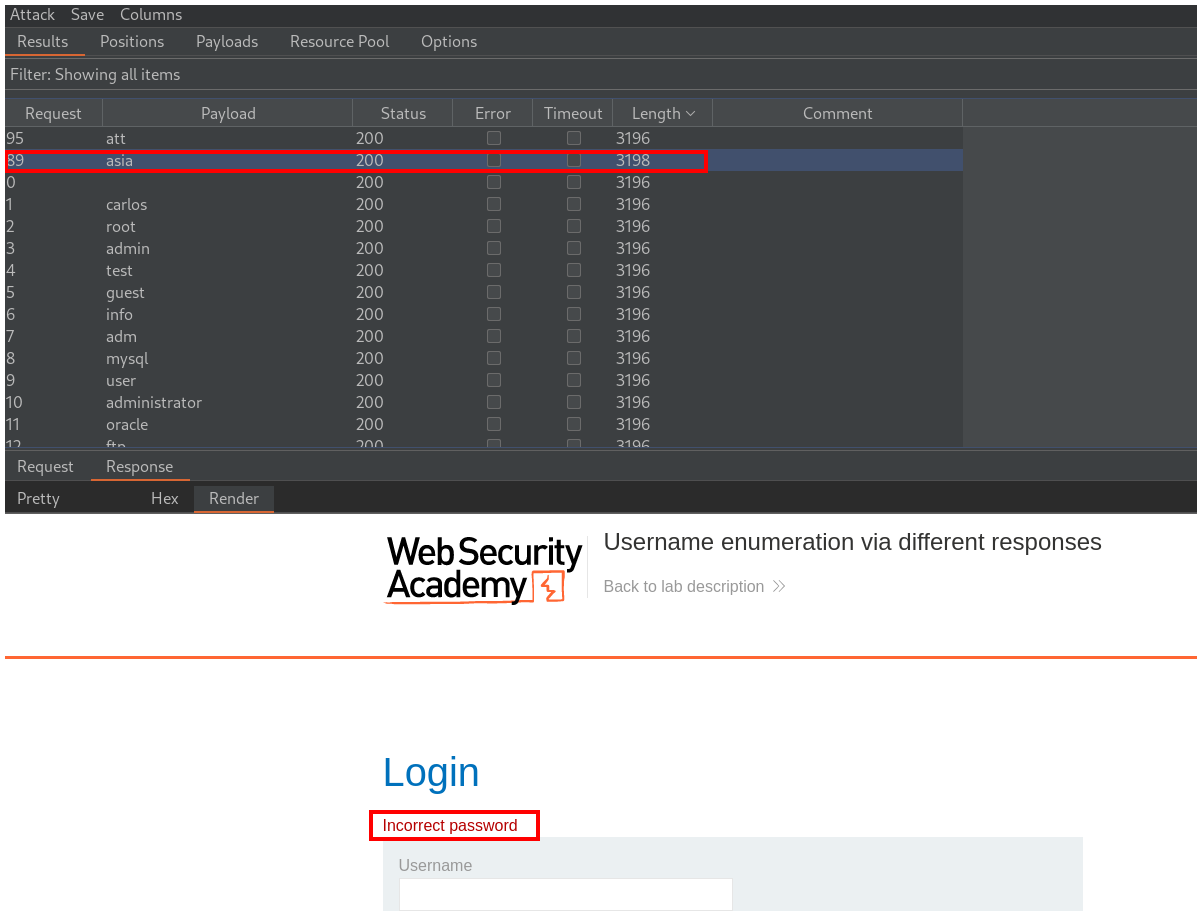Click the Back to lab description link

[x=683, y=587]
